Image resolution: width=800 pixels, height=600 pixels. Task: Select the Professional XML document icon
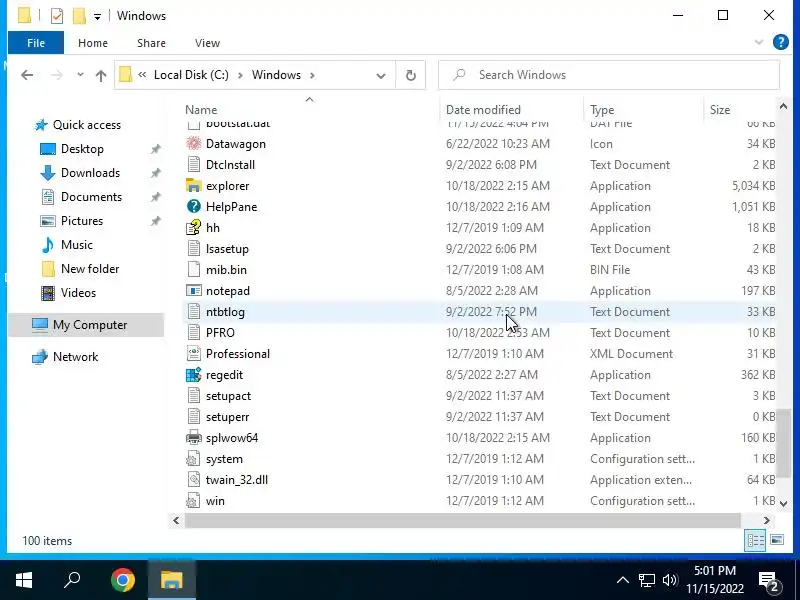(x=193, y=354)
